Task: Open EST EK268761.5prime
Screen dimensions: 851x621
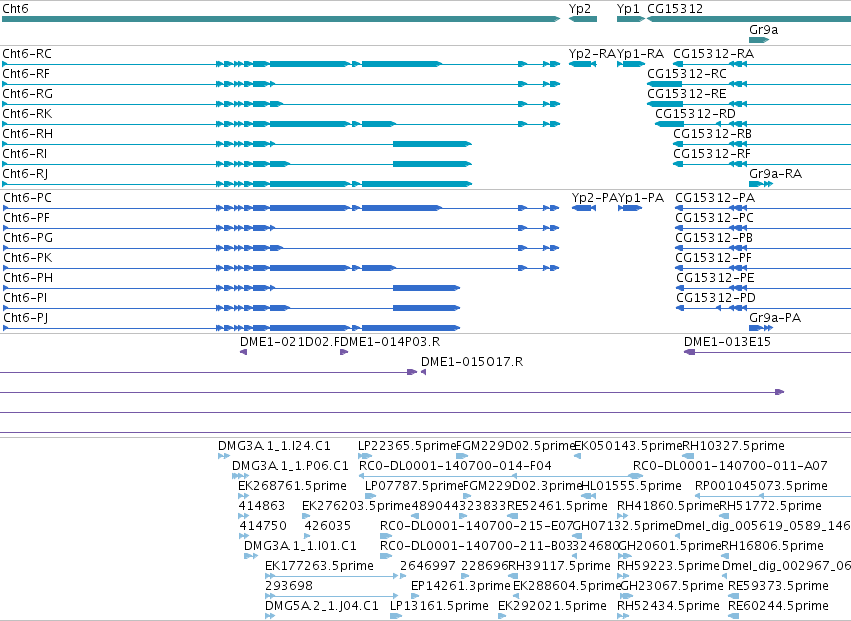Action: point(292,486)
